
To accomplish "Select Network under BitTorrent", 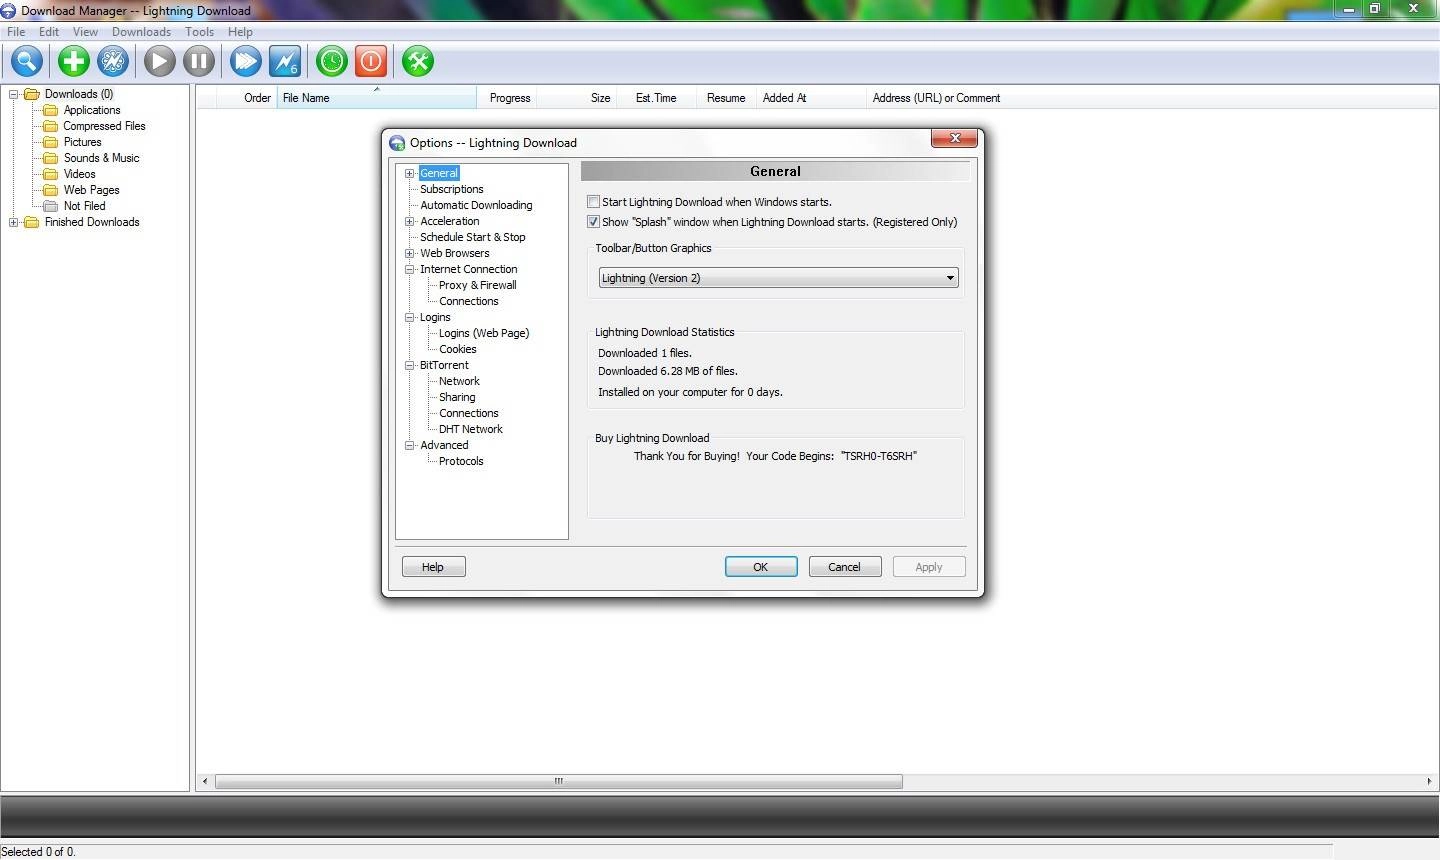I will 459,381.
